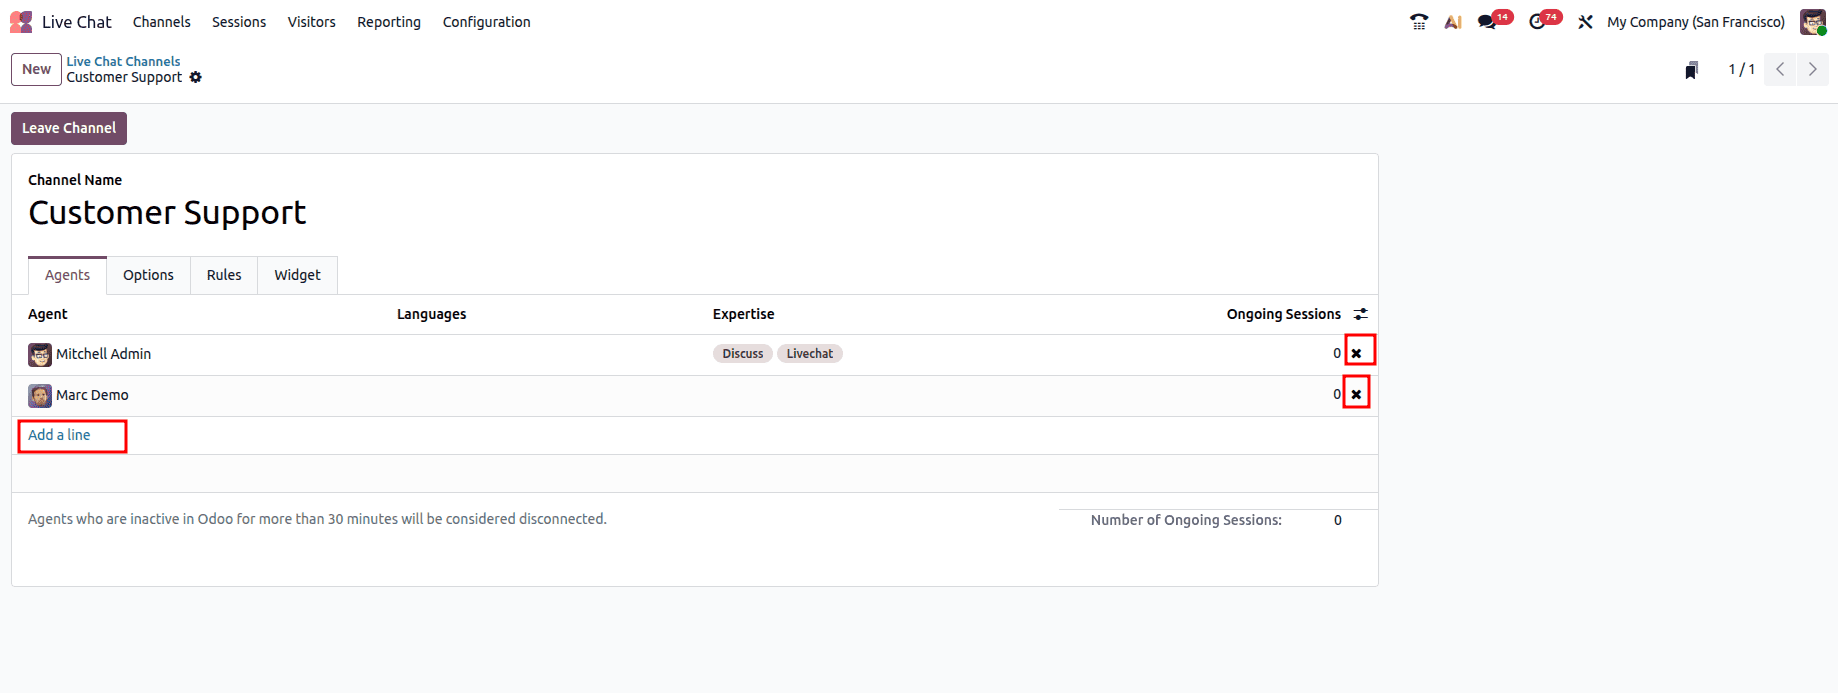Open the Configuration menu
Viewport: 1838px width, 693px height.
pyautogui.click(x=487, y=22)
